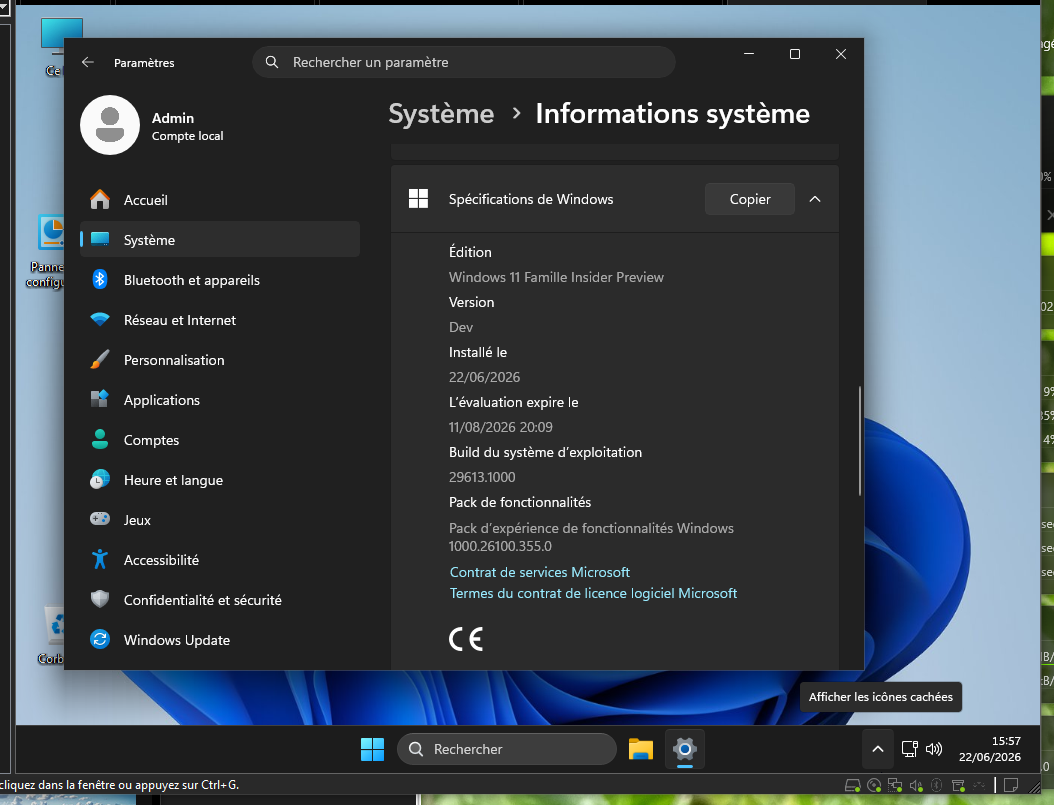
Task: Click the Windows logo in Spécifications header
Action: click(418, 199)
